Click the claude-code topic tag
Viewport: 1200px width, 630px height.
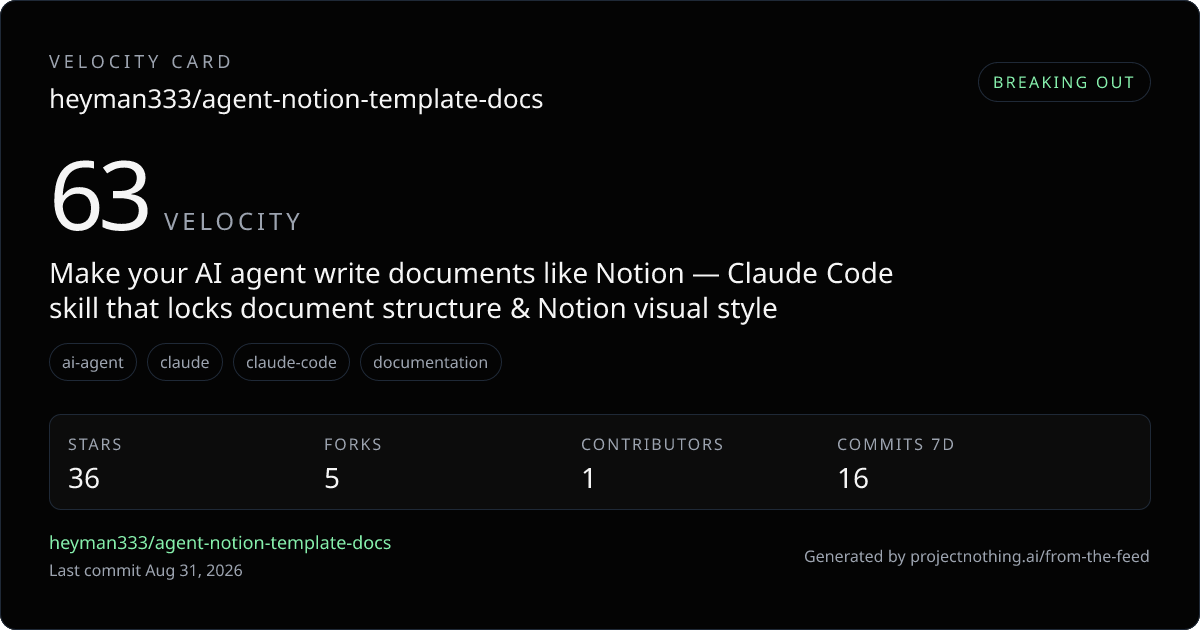292,362
